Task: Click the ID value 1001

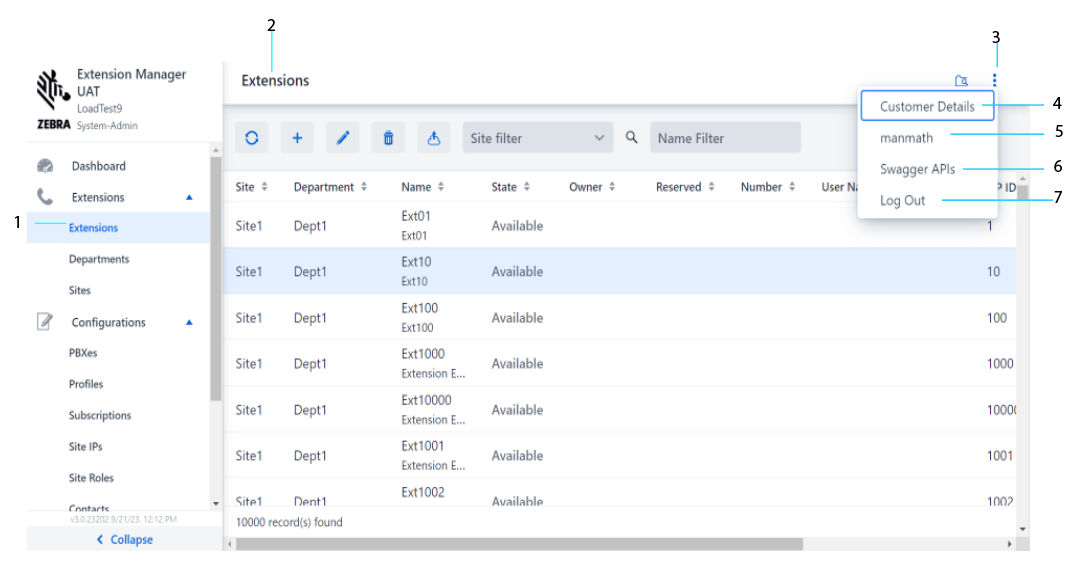Action: point(1000,455)
